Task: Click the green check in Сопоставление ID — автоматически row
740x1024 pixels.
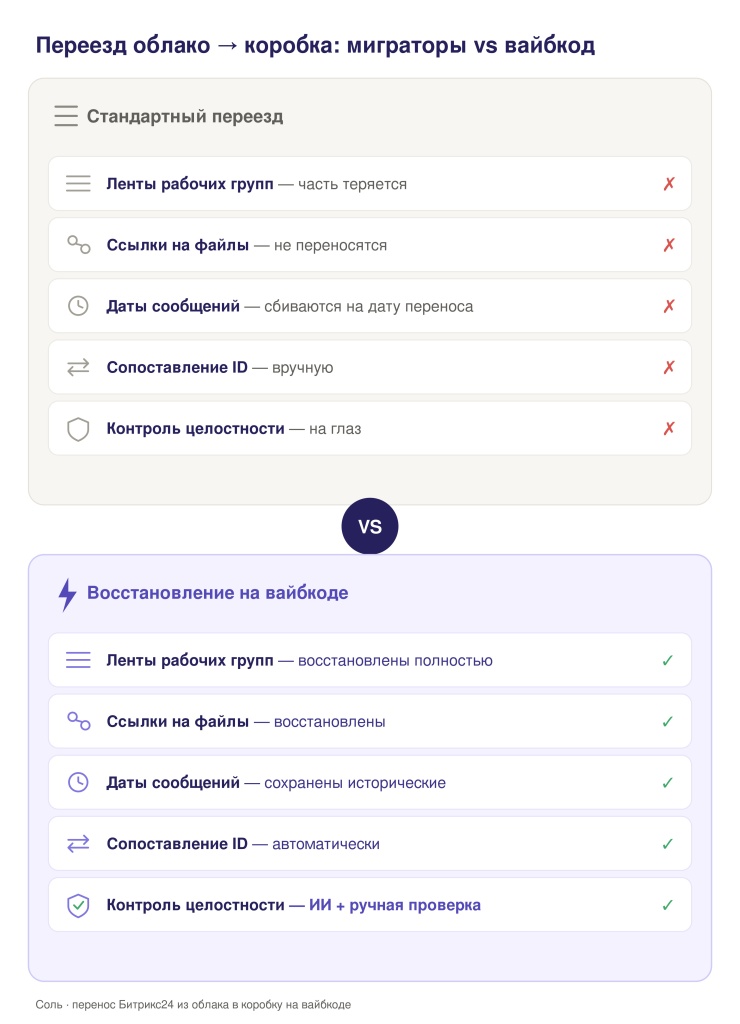Action: tap(668, 844)
